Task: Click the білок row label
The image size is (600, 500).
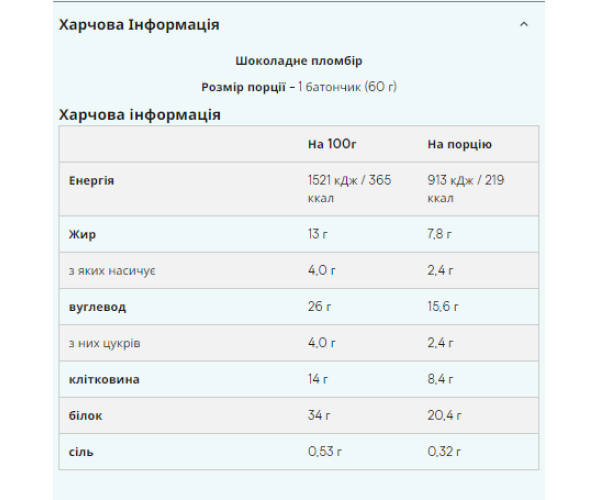Action: pos(85,415)
